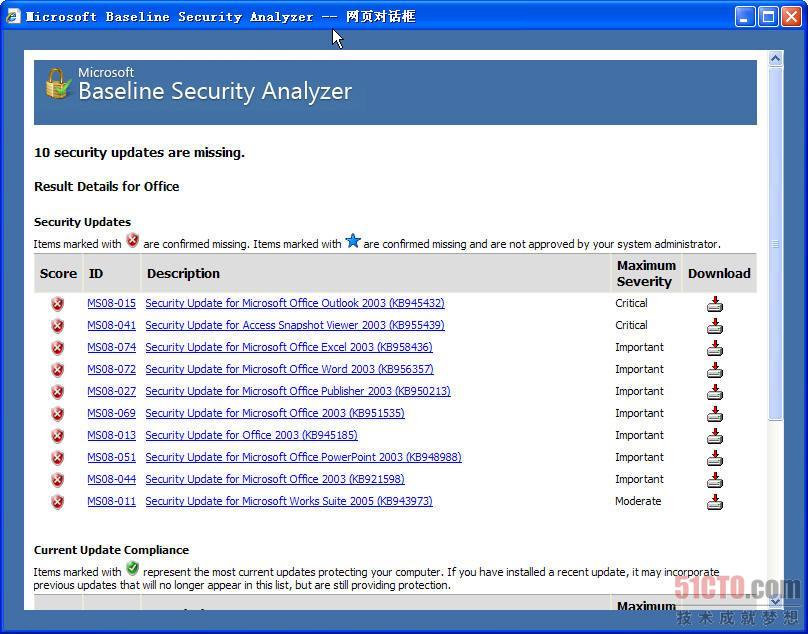Close the Baseline Security Analyzer dialog
This screenshot has height=634, width=808.
click(x=791, y=16)
